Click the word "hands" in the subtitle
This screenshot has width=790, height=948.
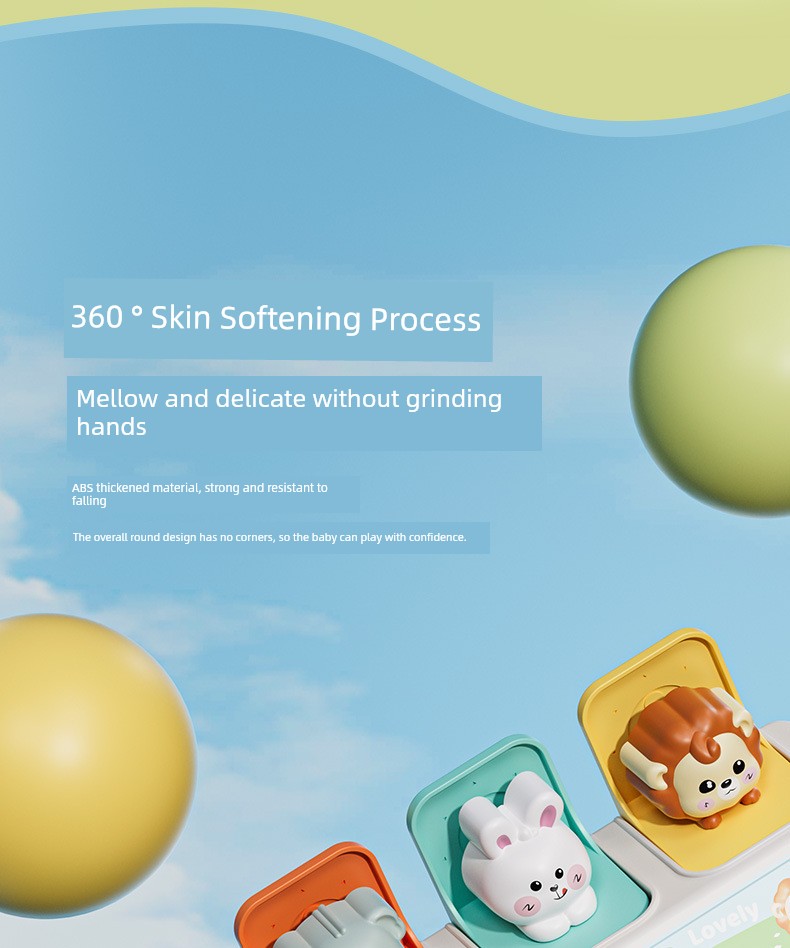coord(111,427)
